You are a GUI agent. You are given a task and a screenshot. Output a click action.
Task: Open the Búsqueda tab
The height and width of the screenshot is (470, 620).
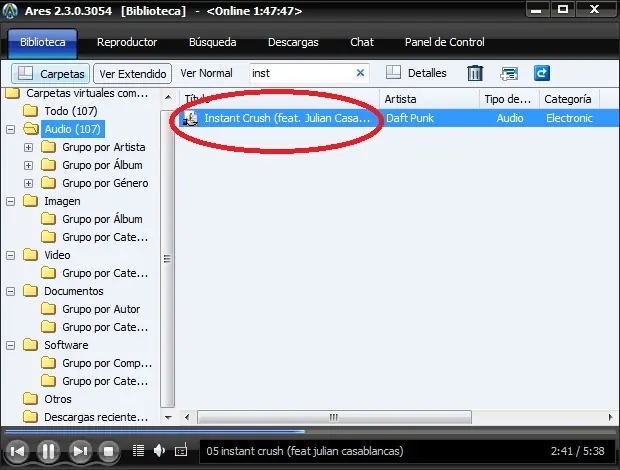[212, 42]
